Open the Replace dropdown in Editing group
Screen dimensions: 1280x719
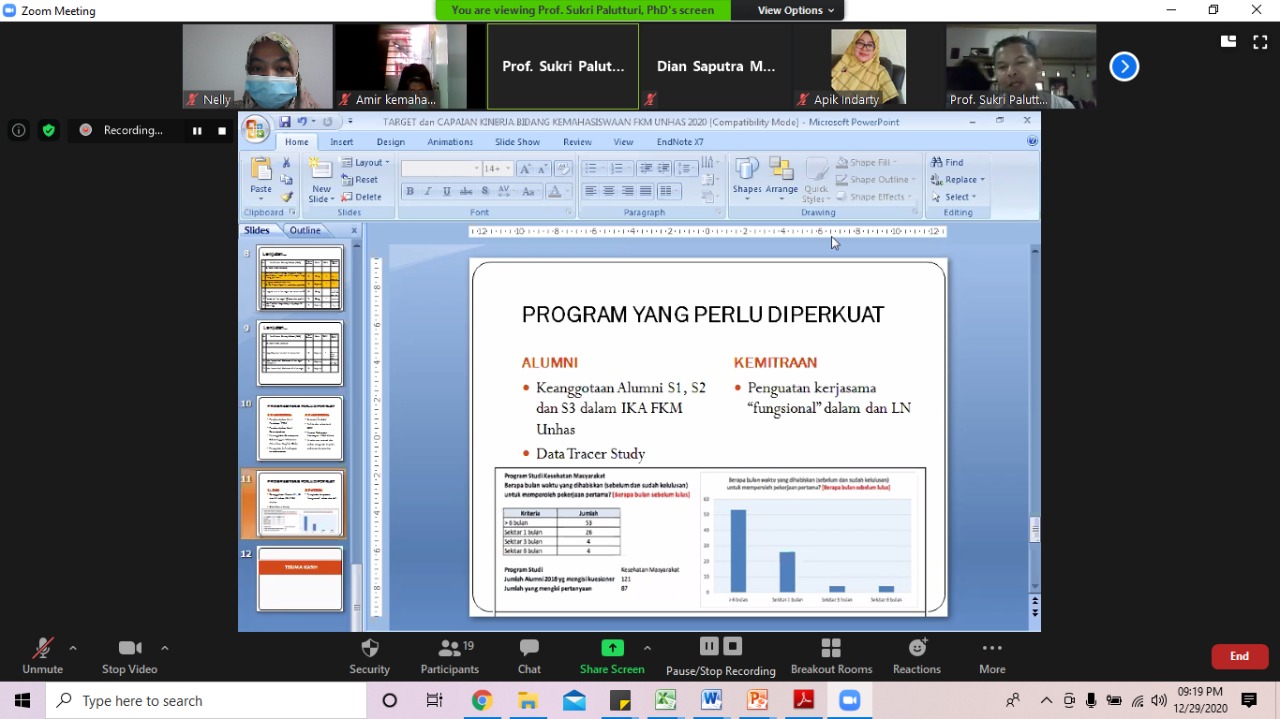coord(958,180)
